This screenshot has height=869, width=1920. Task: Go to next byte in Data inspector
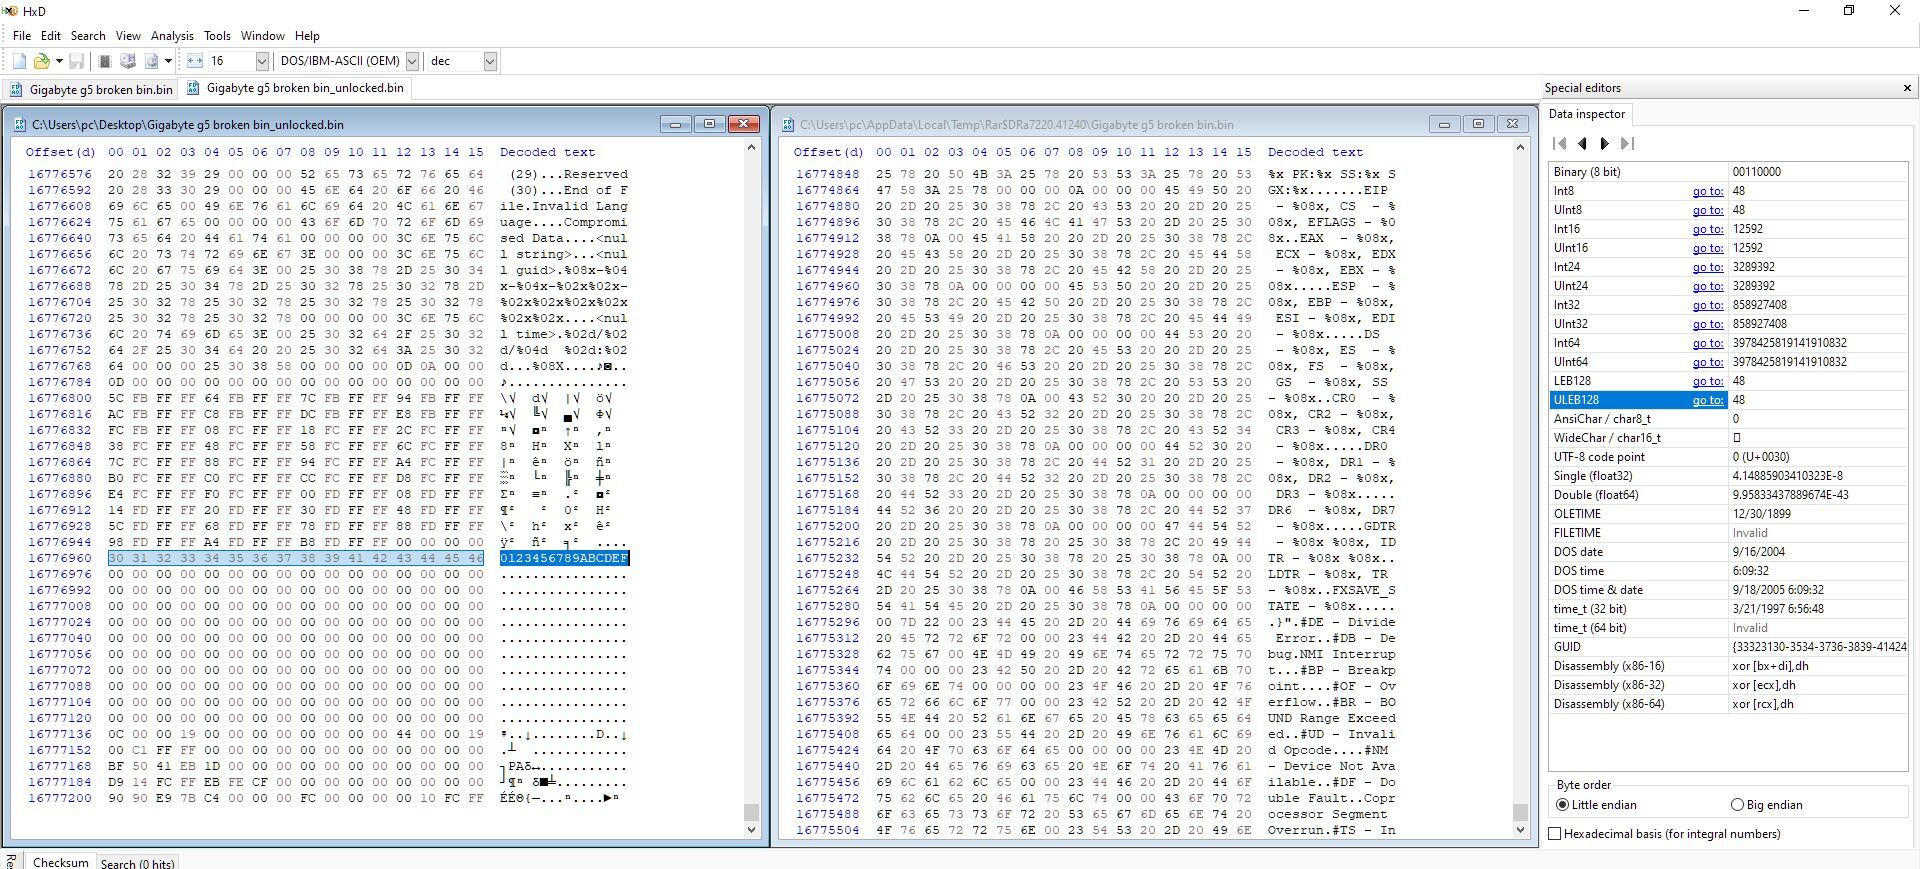[1605, 144]
